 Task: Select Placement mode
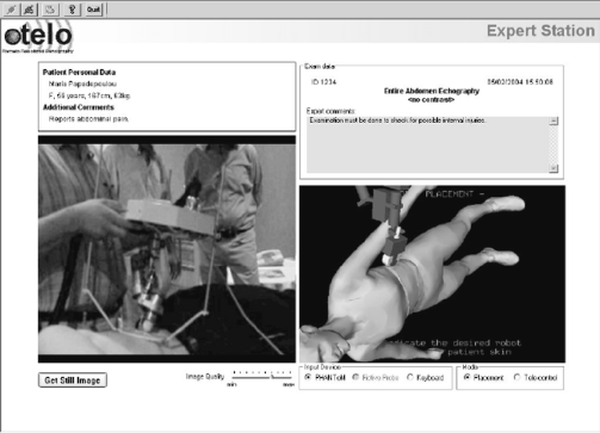coord(466,378)
